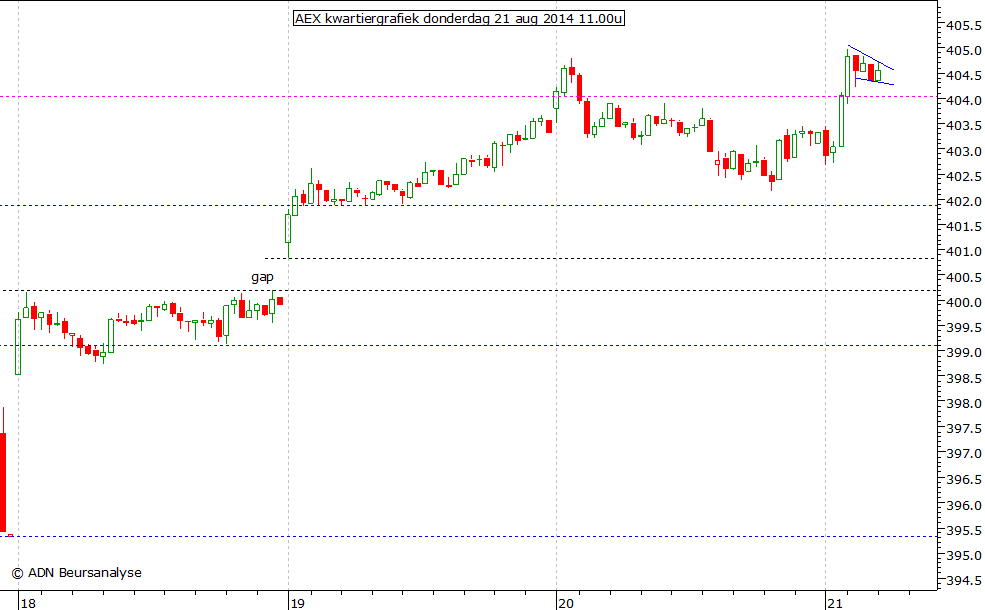Click the price label '396.0'
Image resolution: width=985 pixels, height=610 pixels.
(x=964, y=505)
